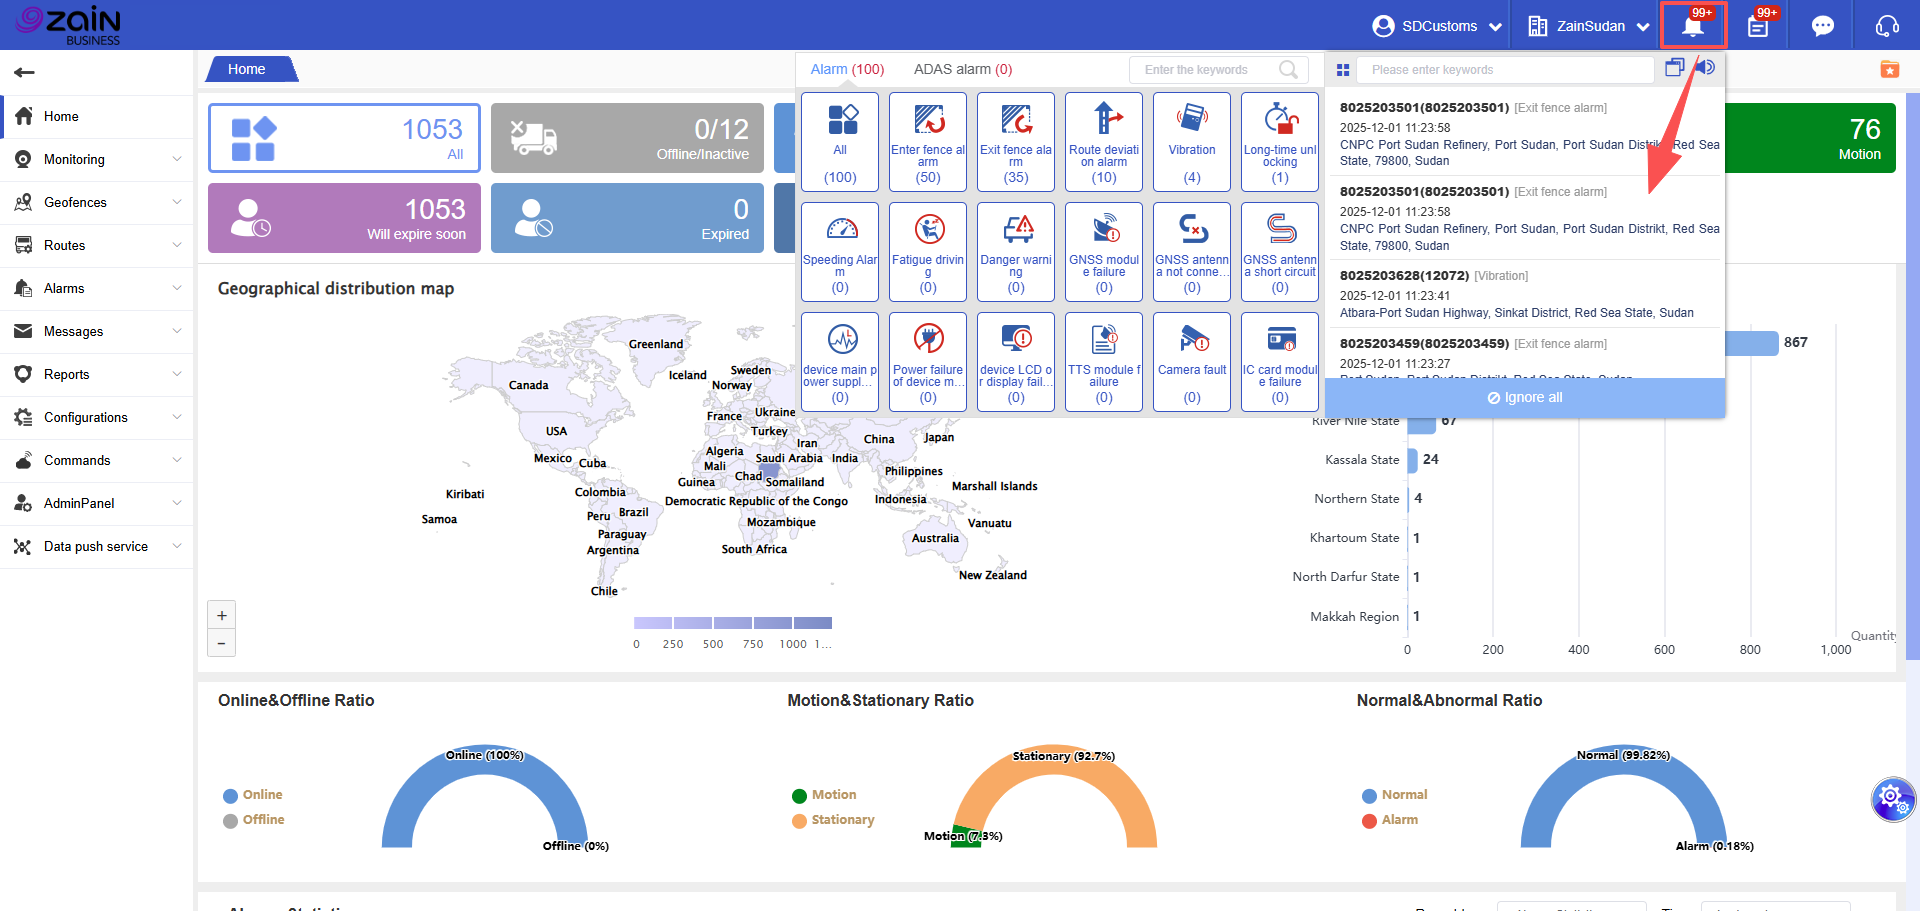1920x911 pixels.
Task: Zoom in on the distribution map
Action: point(221,615)
